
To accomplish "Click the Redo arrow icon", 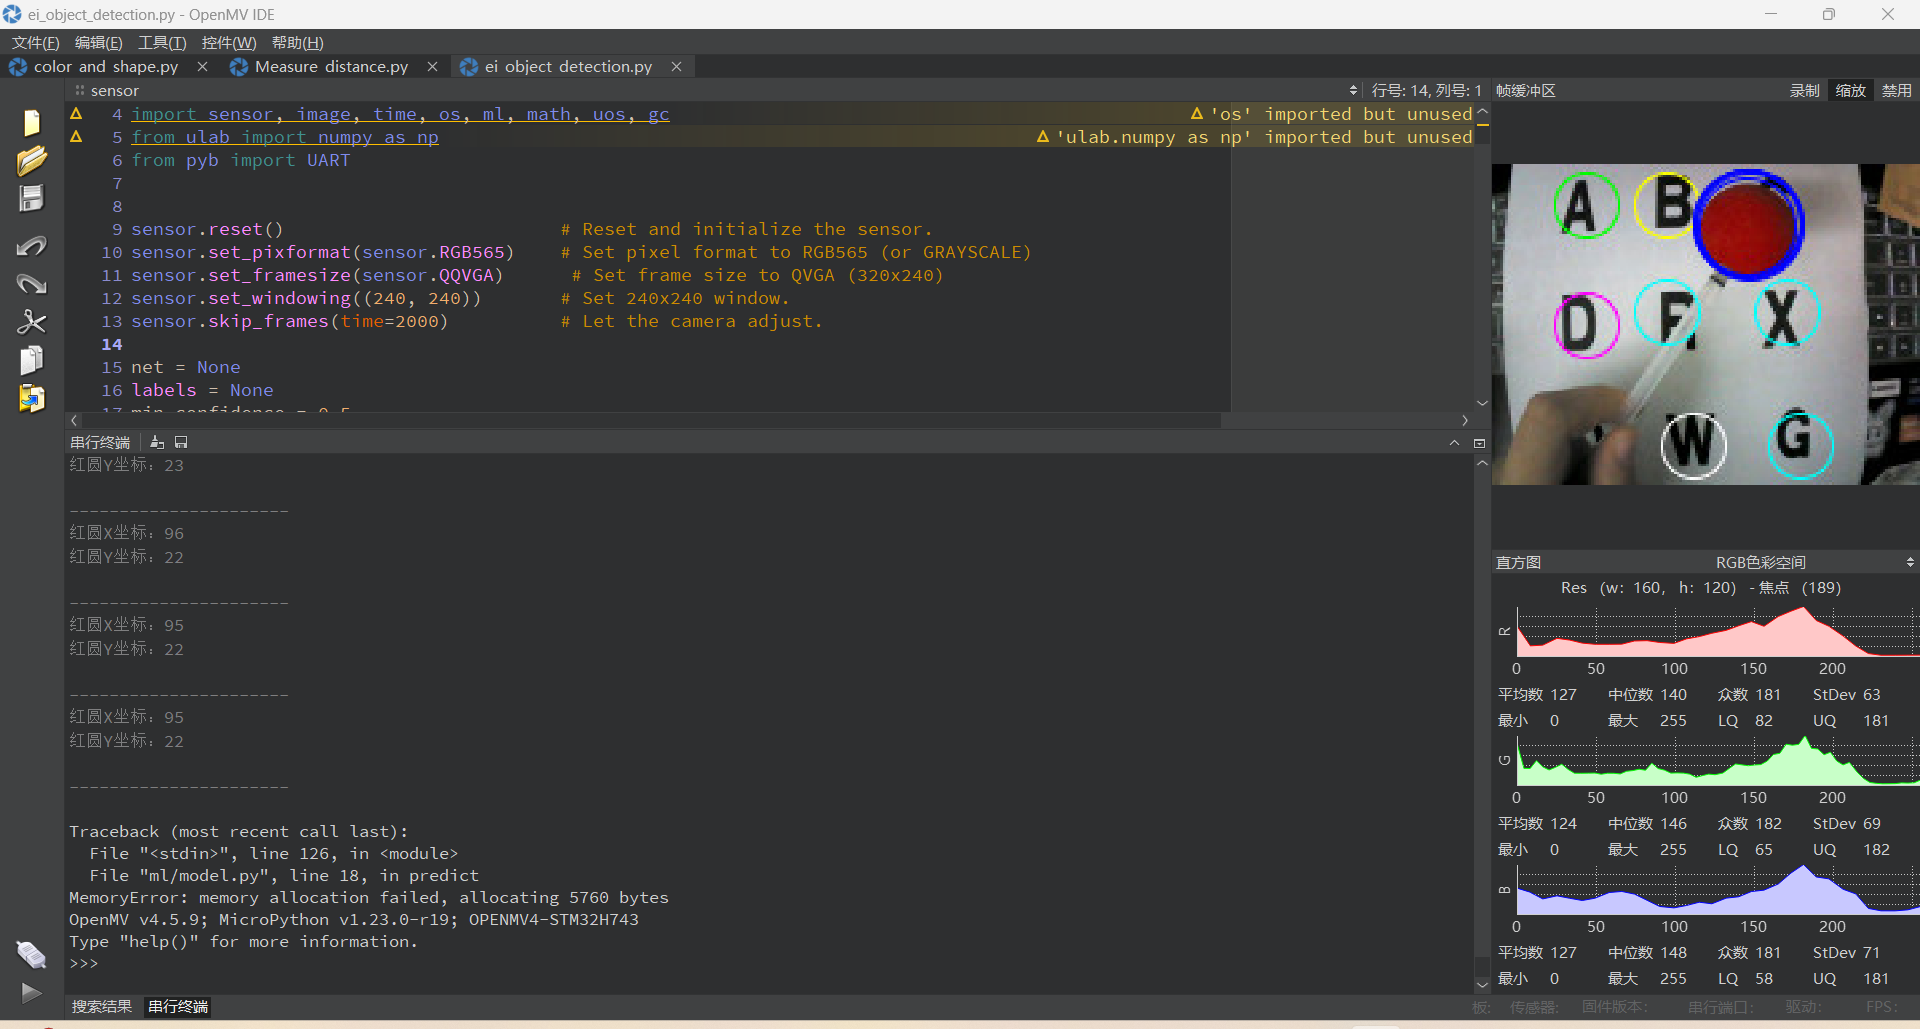I will pos(32,284).
